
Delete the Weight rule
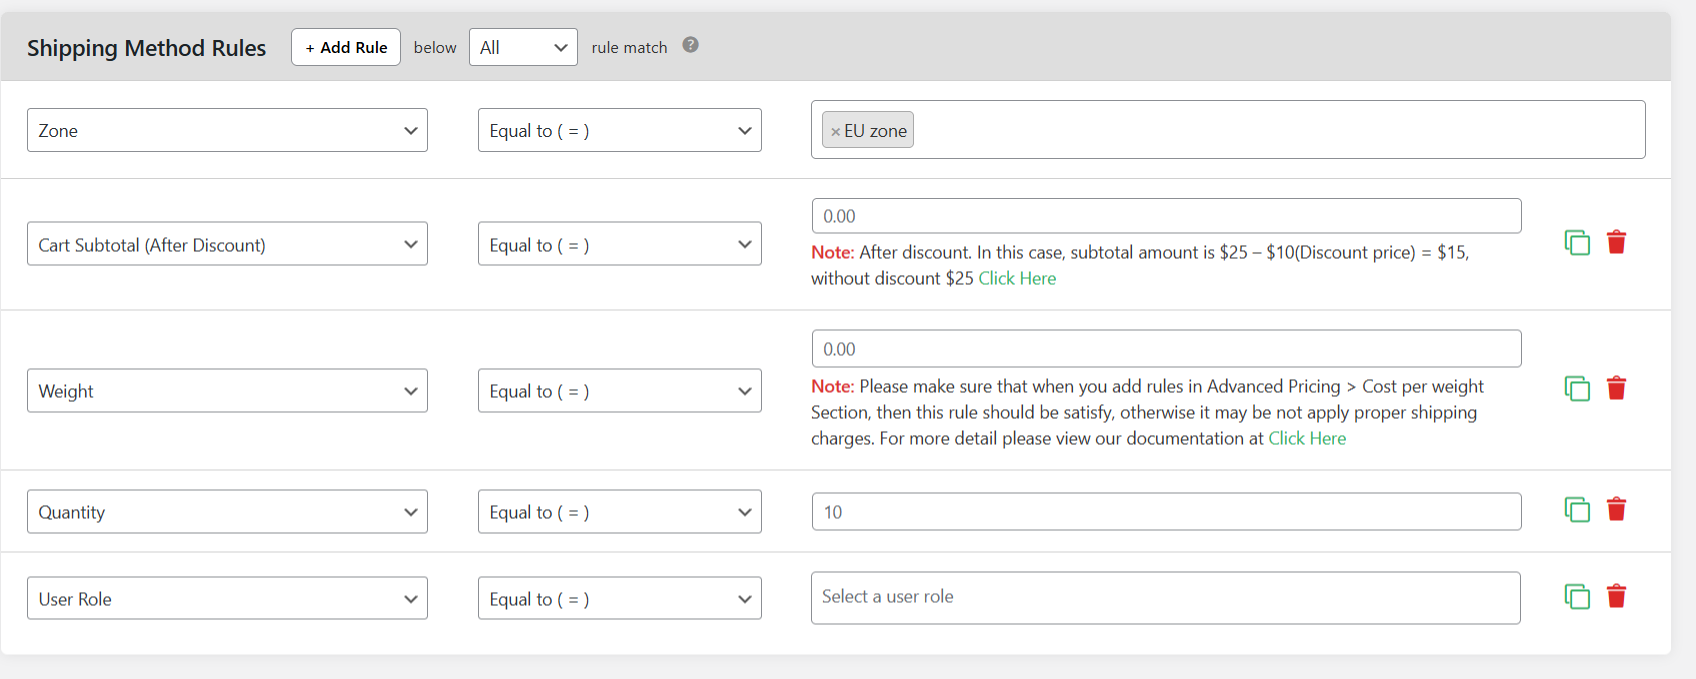coord(1616,388)
